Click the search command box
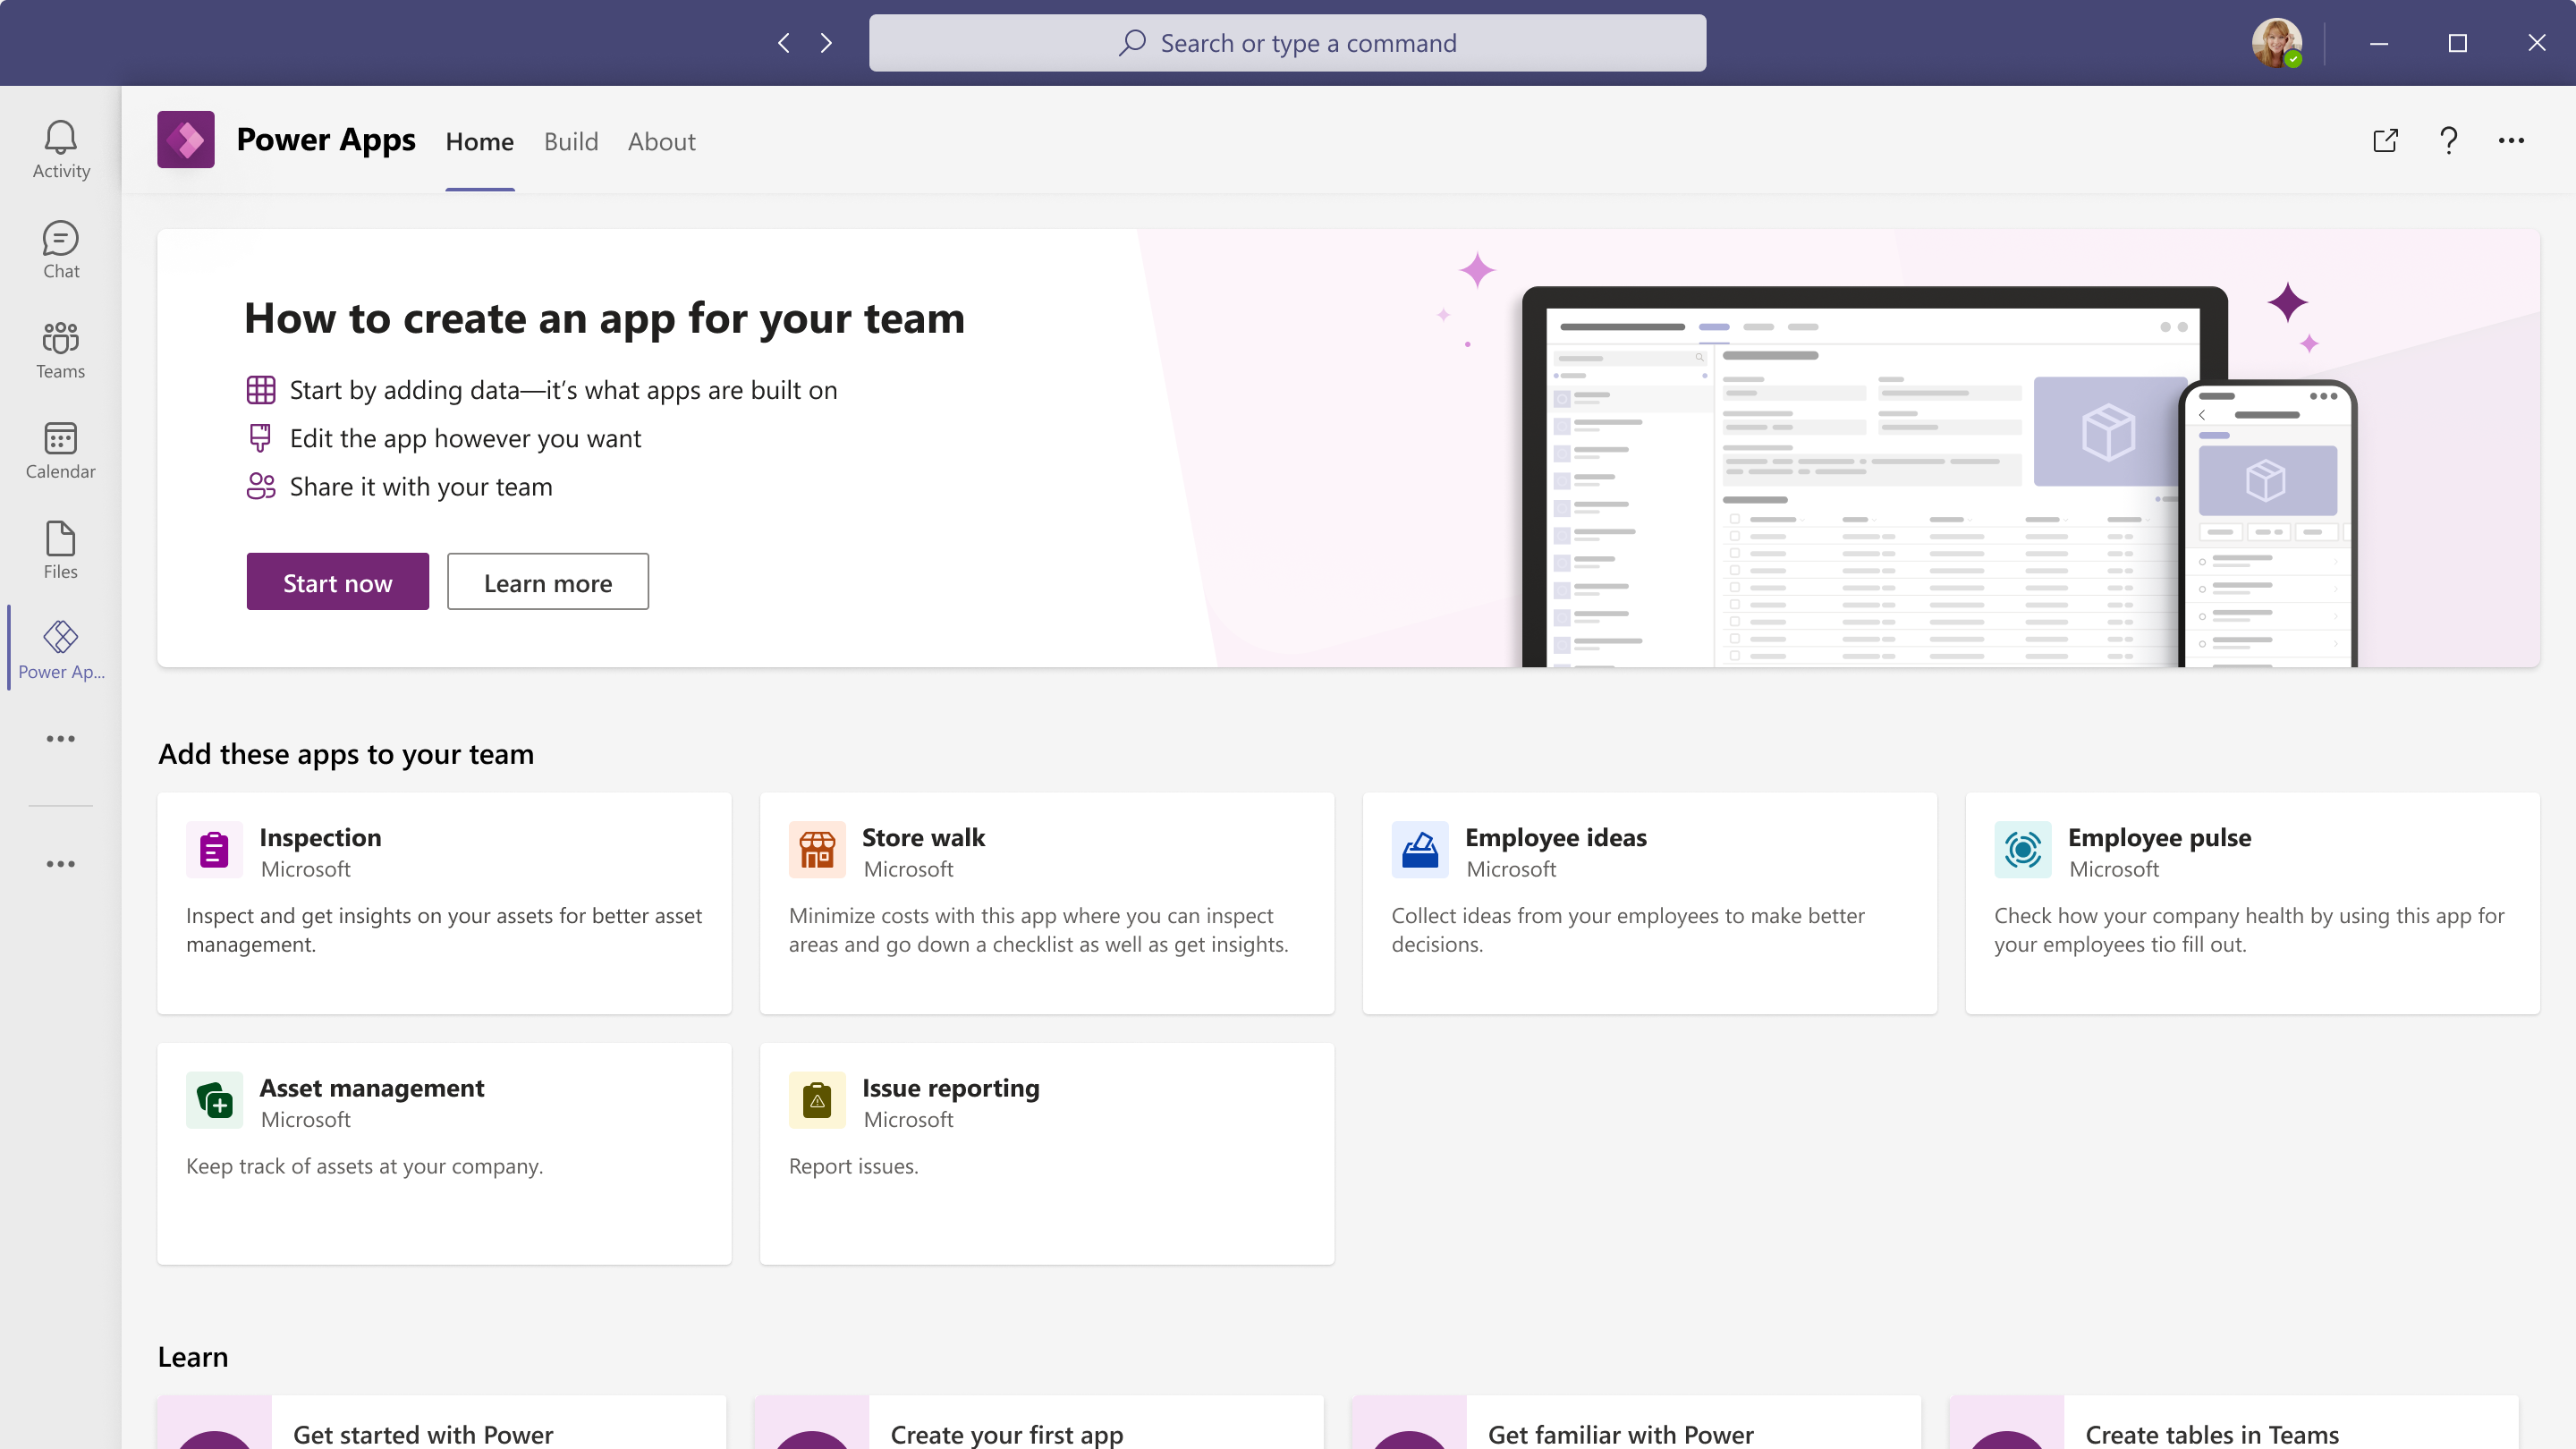Screen dimensions: 2576x1449 (x=1287, y=43)
